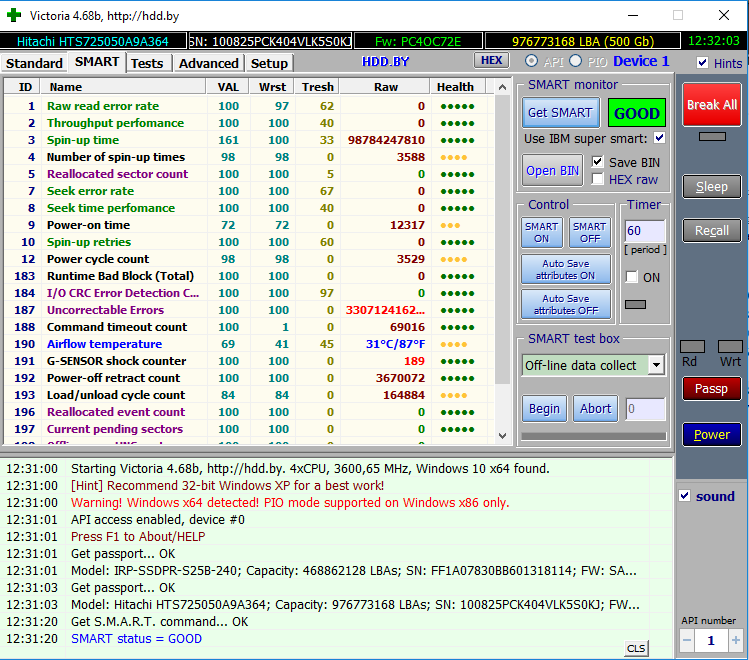The height and width of the screenshot is (660, 749).
Task: Click the HEX button
Action: point(492,60)
